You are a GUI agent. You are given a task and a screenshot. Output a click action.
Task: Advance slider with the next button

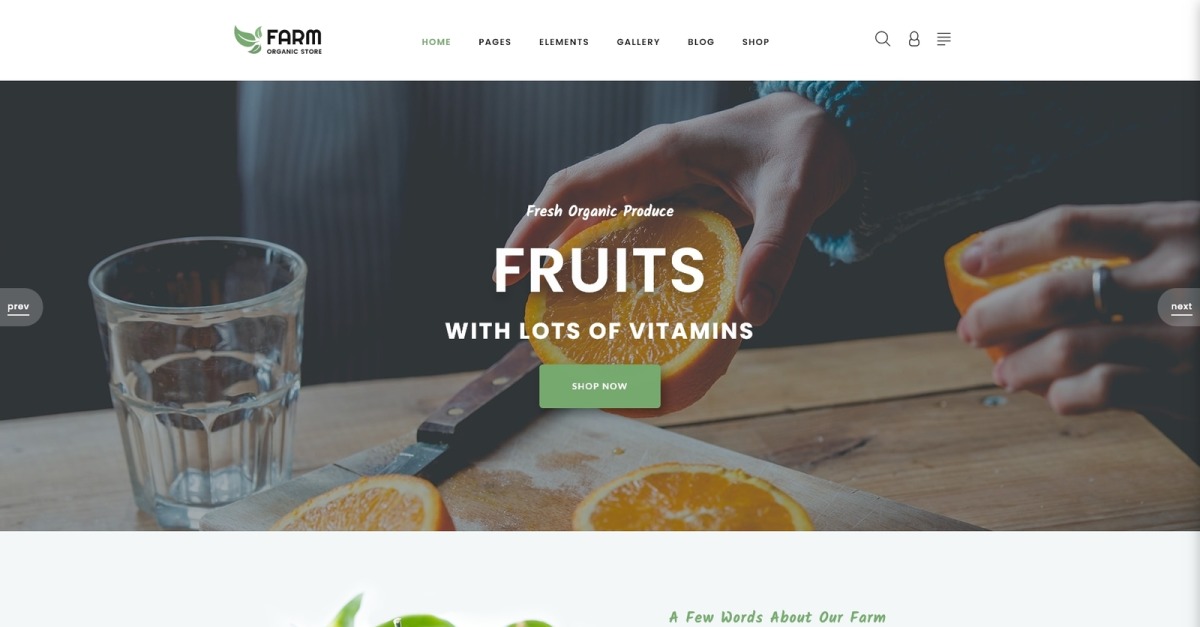[x=1180, y=307]
